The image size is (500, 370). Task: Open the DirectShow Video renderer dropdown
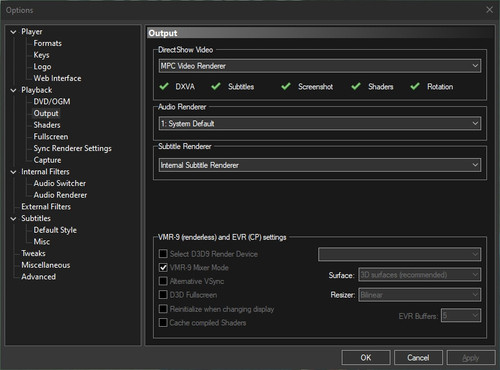pos(320,66)
